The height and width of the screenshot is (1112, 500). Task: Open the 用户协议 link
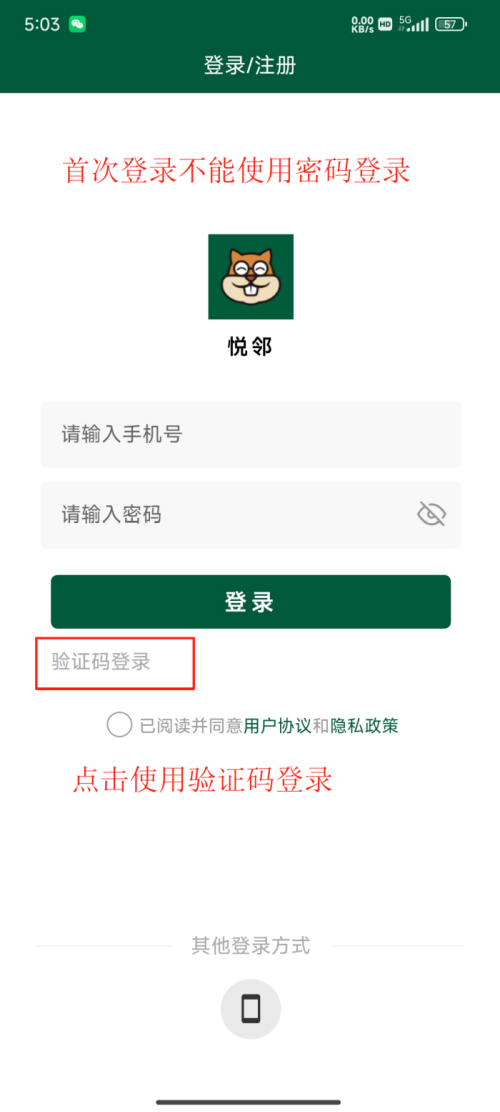(277, 725)
